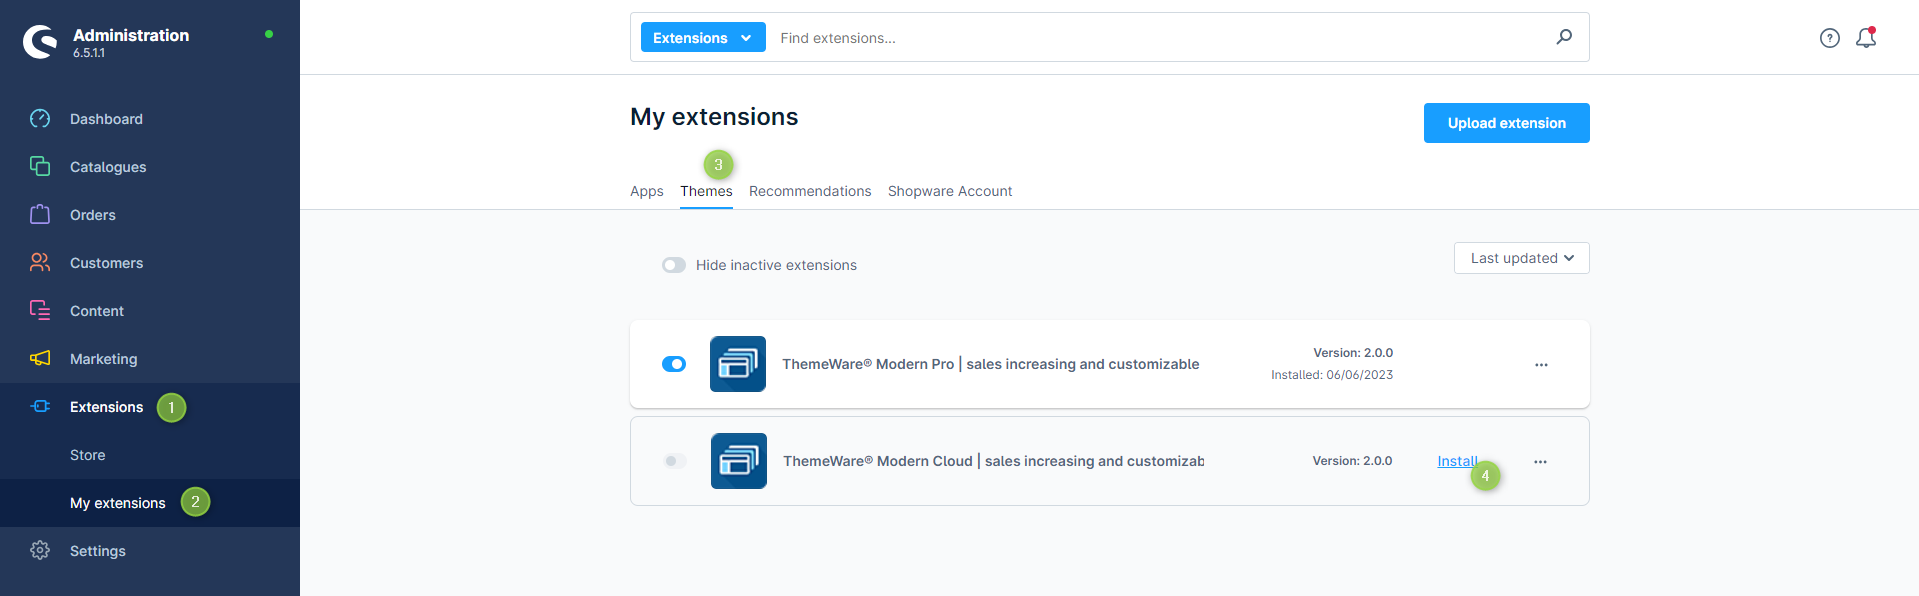
Task: Expand the Extensions search scope dropdown
Action: click(702, 38)
